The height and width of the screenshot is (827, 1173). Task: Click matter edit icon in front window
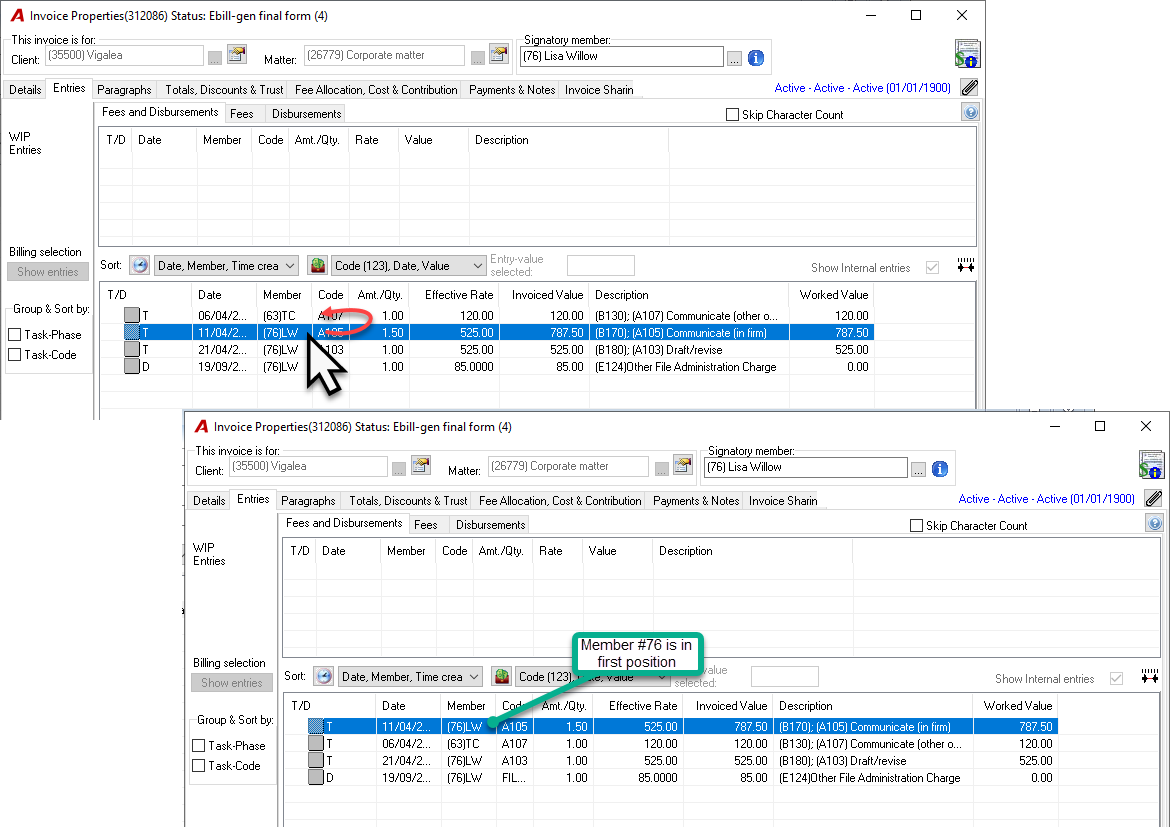point(682,466)
